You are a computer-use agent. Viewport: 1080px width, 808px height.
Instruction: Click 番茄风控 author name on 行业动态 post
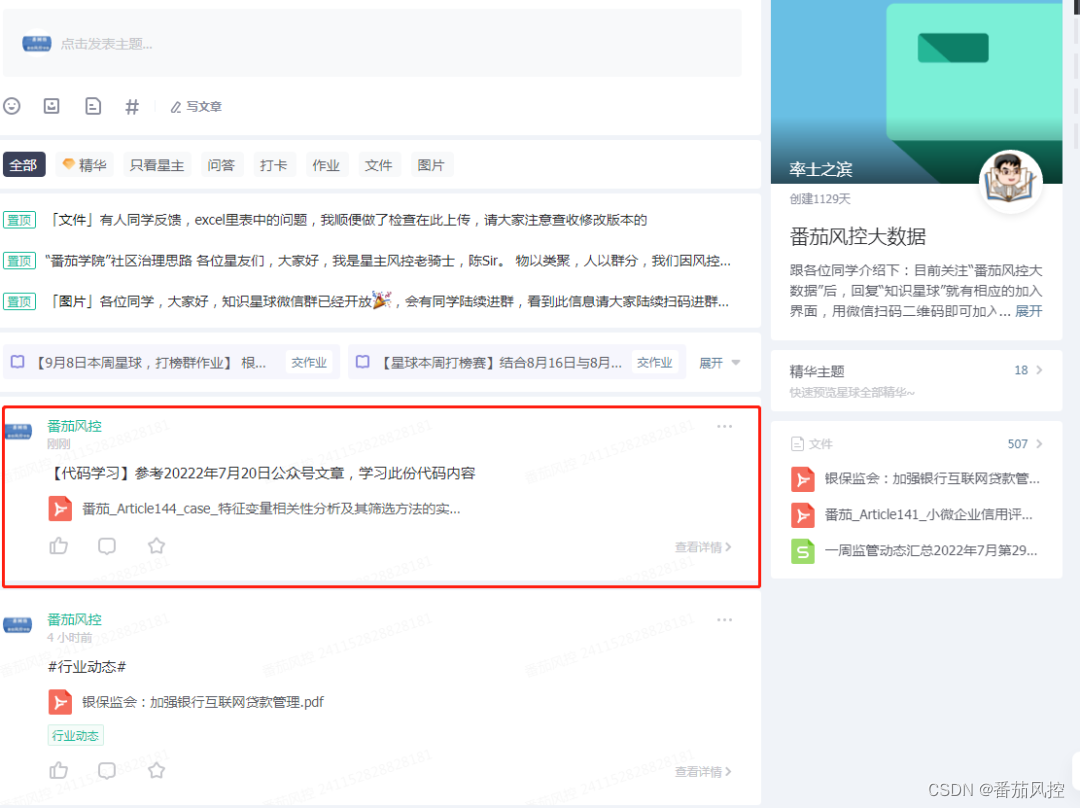(x=74, y=619)
